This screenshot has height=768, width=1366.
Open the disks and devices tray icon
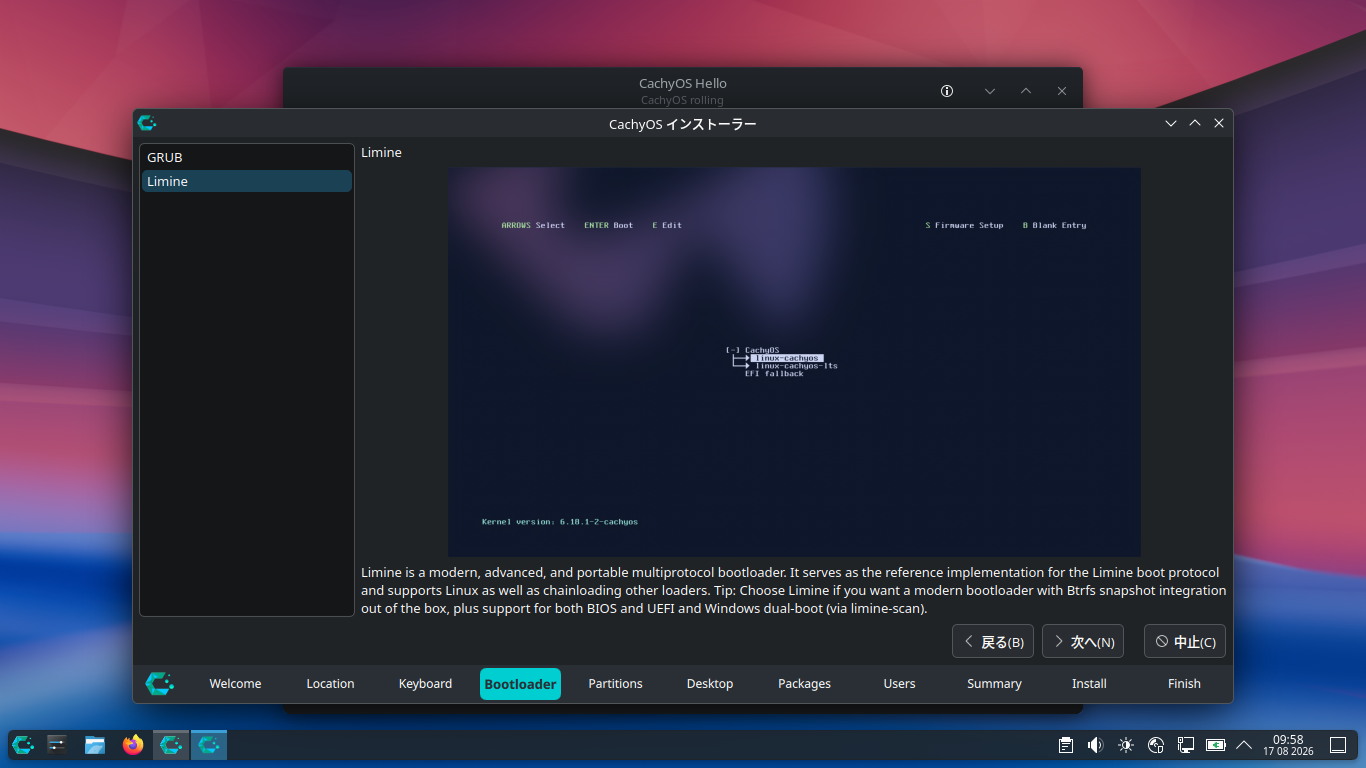[x=1156, y=745]
